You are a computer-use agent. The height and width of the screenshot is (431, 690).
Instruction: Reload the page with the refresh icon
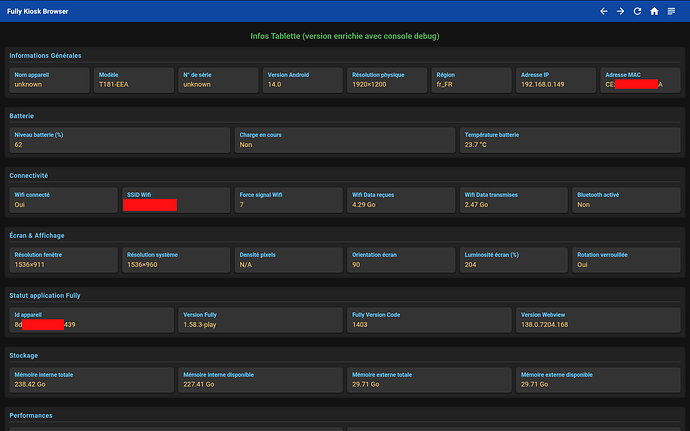[x=637, y=11]
